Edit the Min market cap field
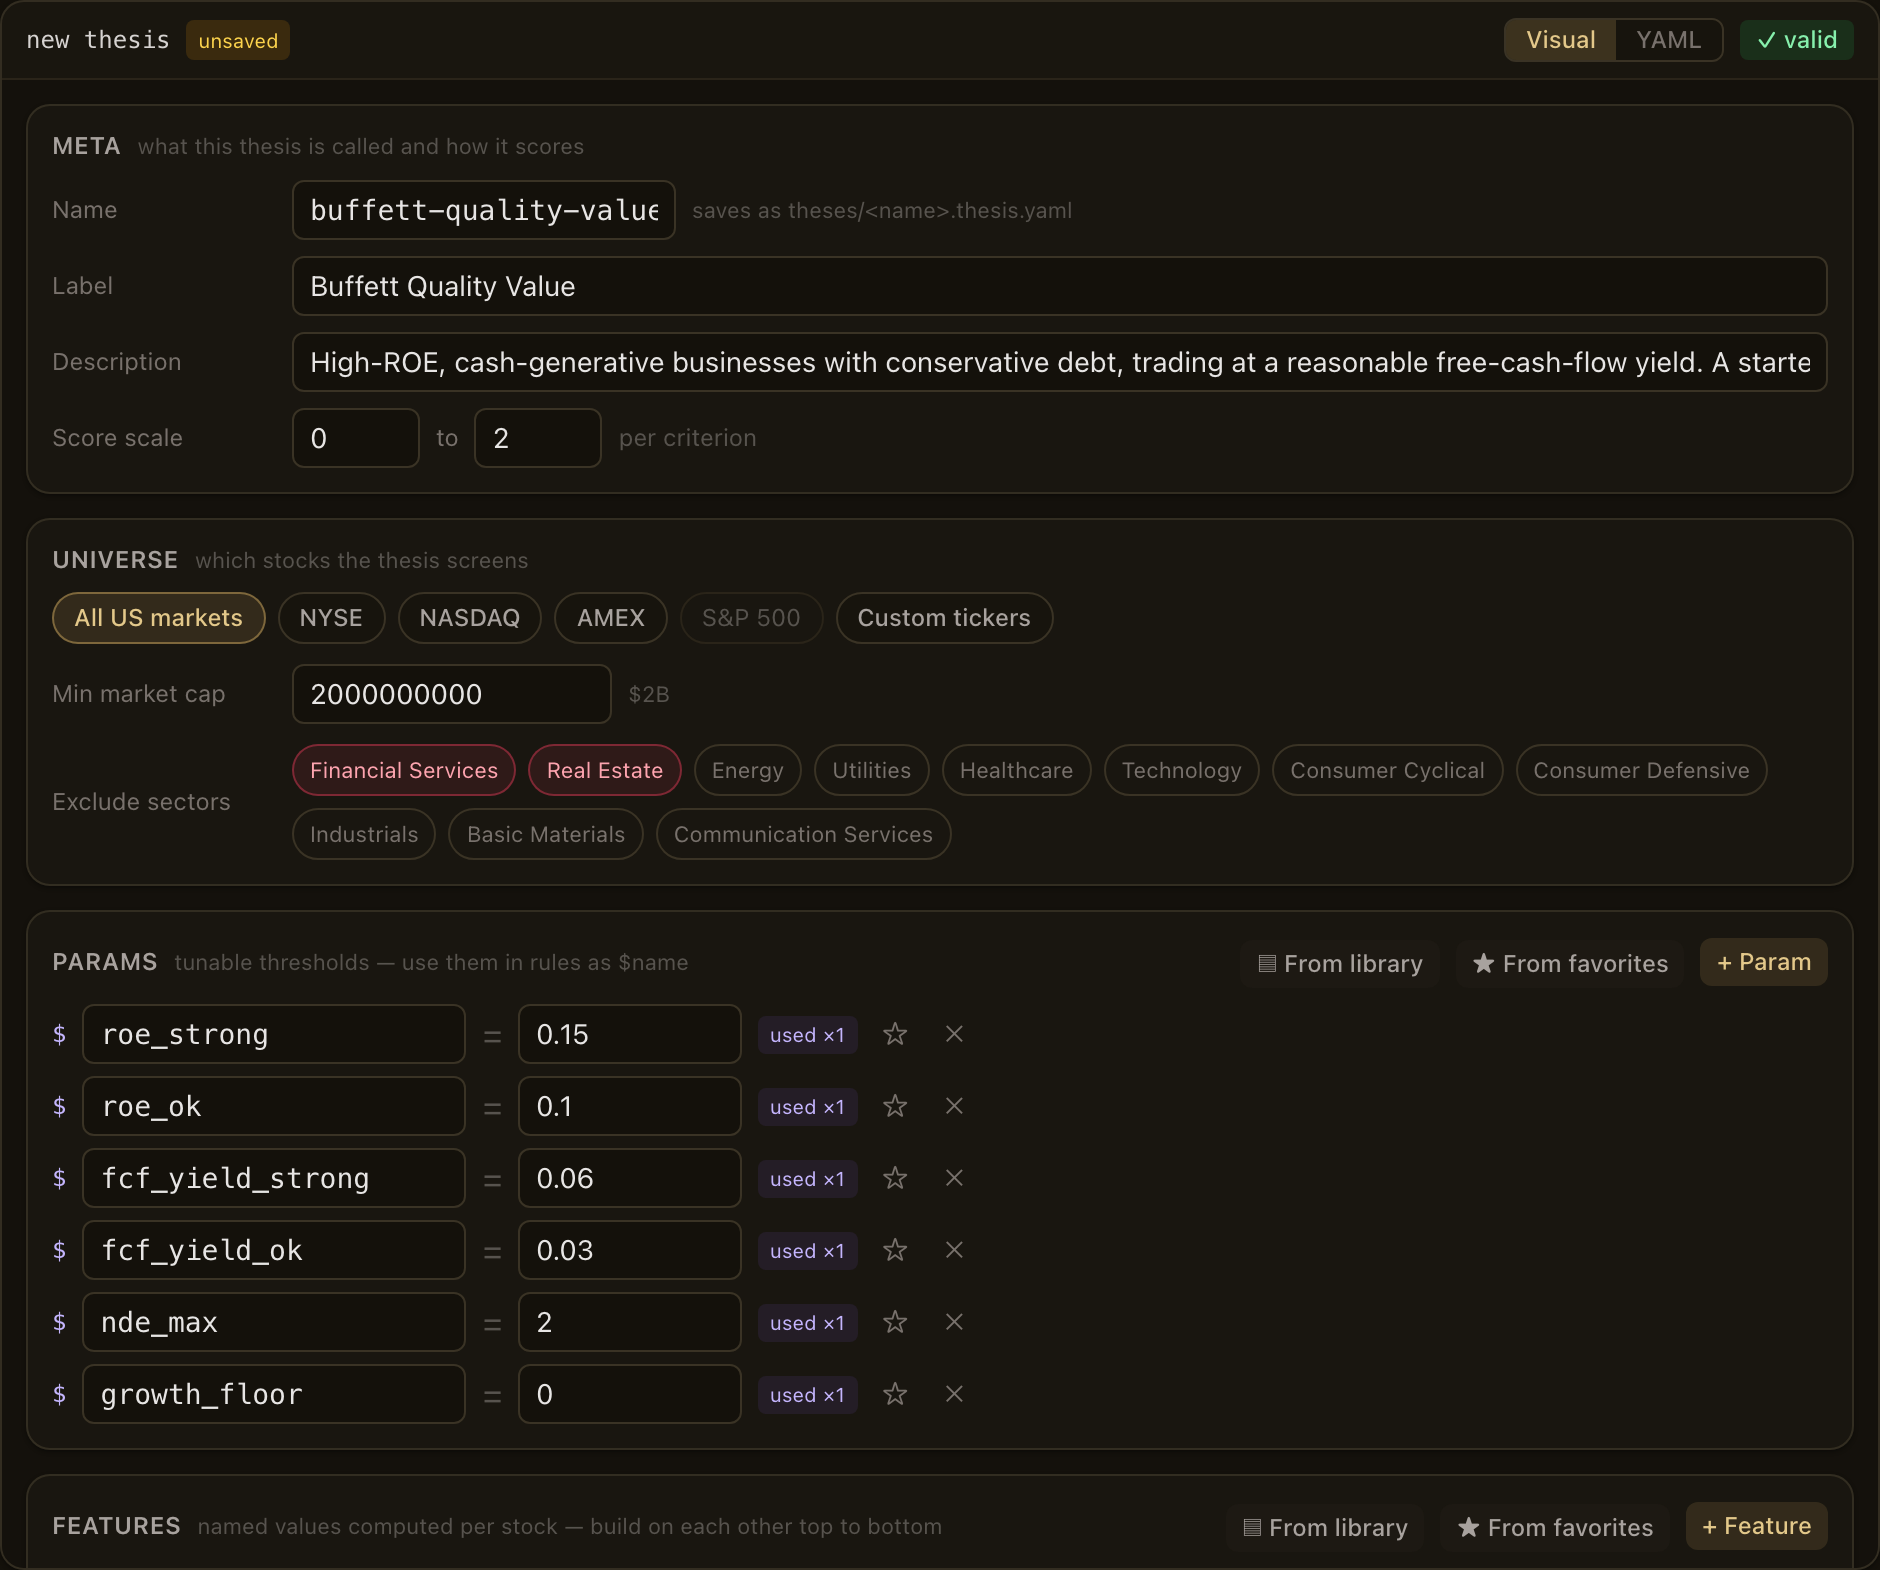This screenshot has width=1880, height=1570. (452, 694)
